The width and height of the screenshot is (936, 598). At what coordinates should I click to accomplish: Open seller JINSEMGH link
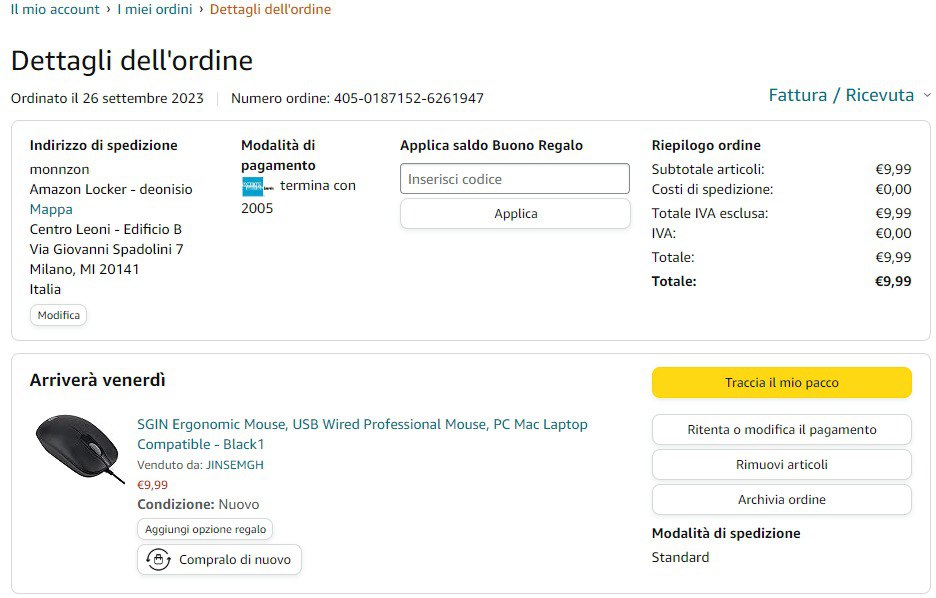(235, 465)
